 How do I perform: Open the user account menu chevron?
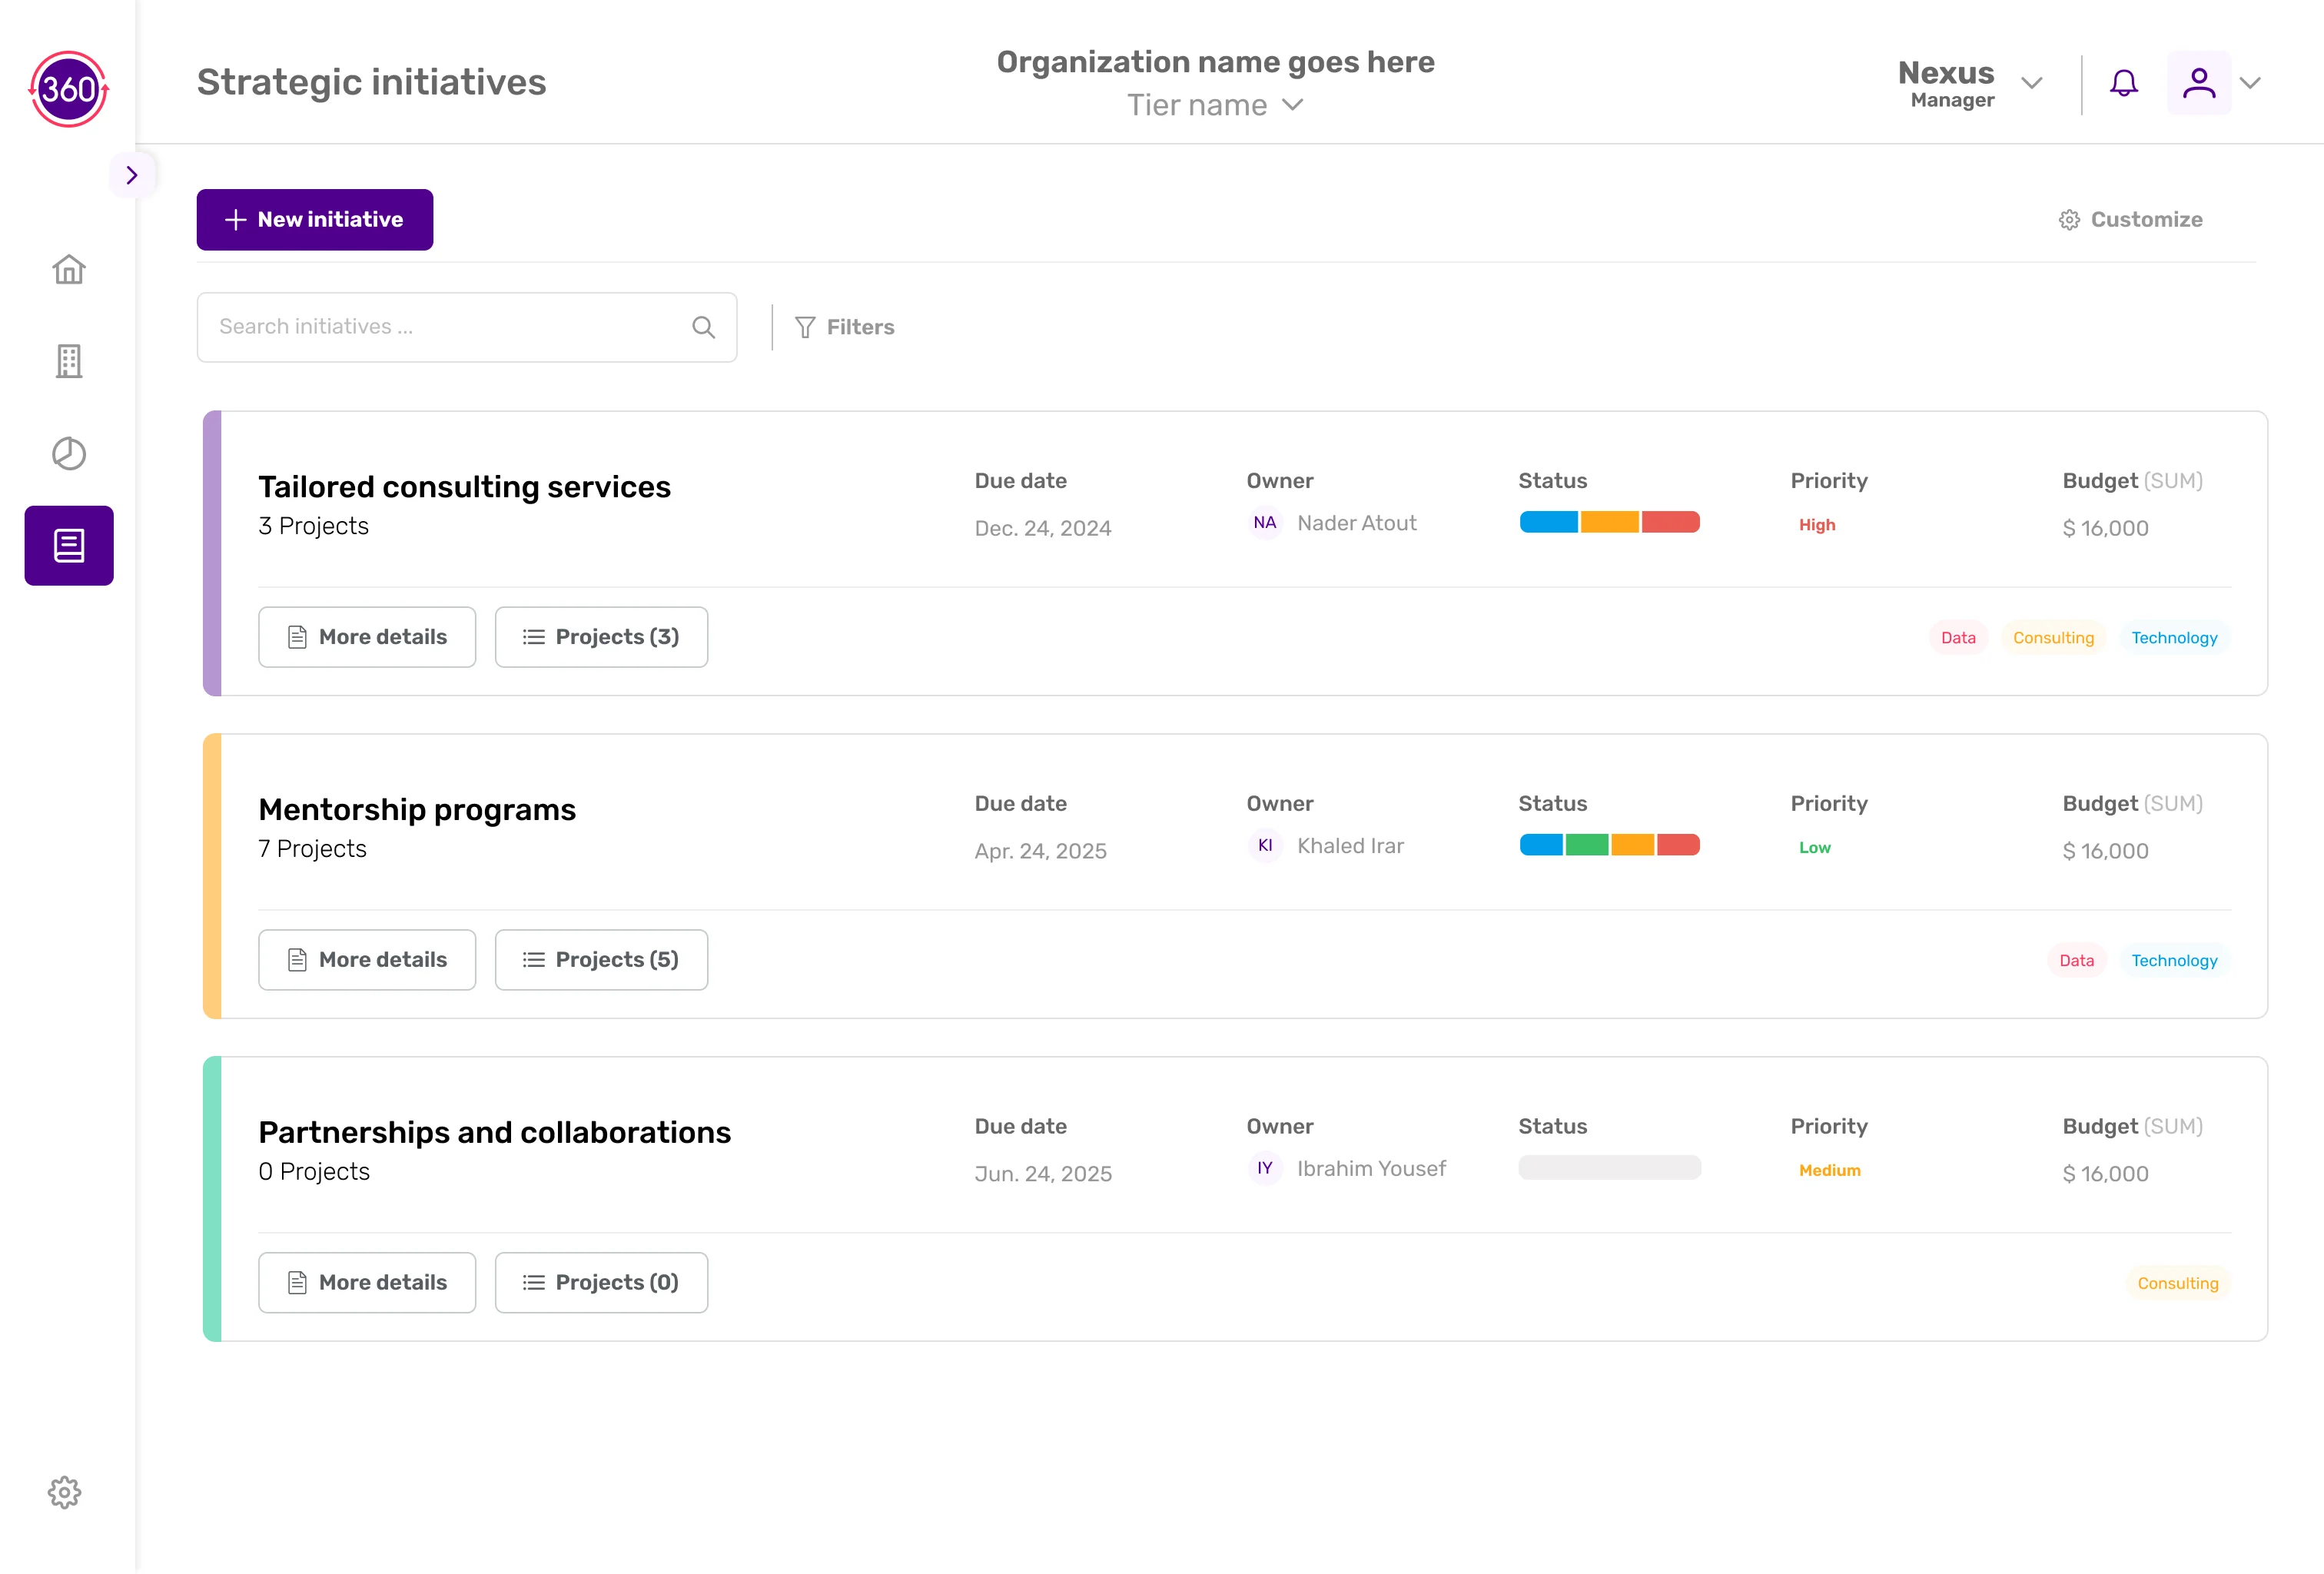point(2250,83)
